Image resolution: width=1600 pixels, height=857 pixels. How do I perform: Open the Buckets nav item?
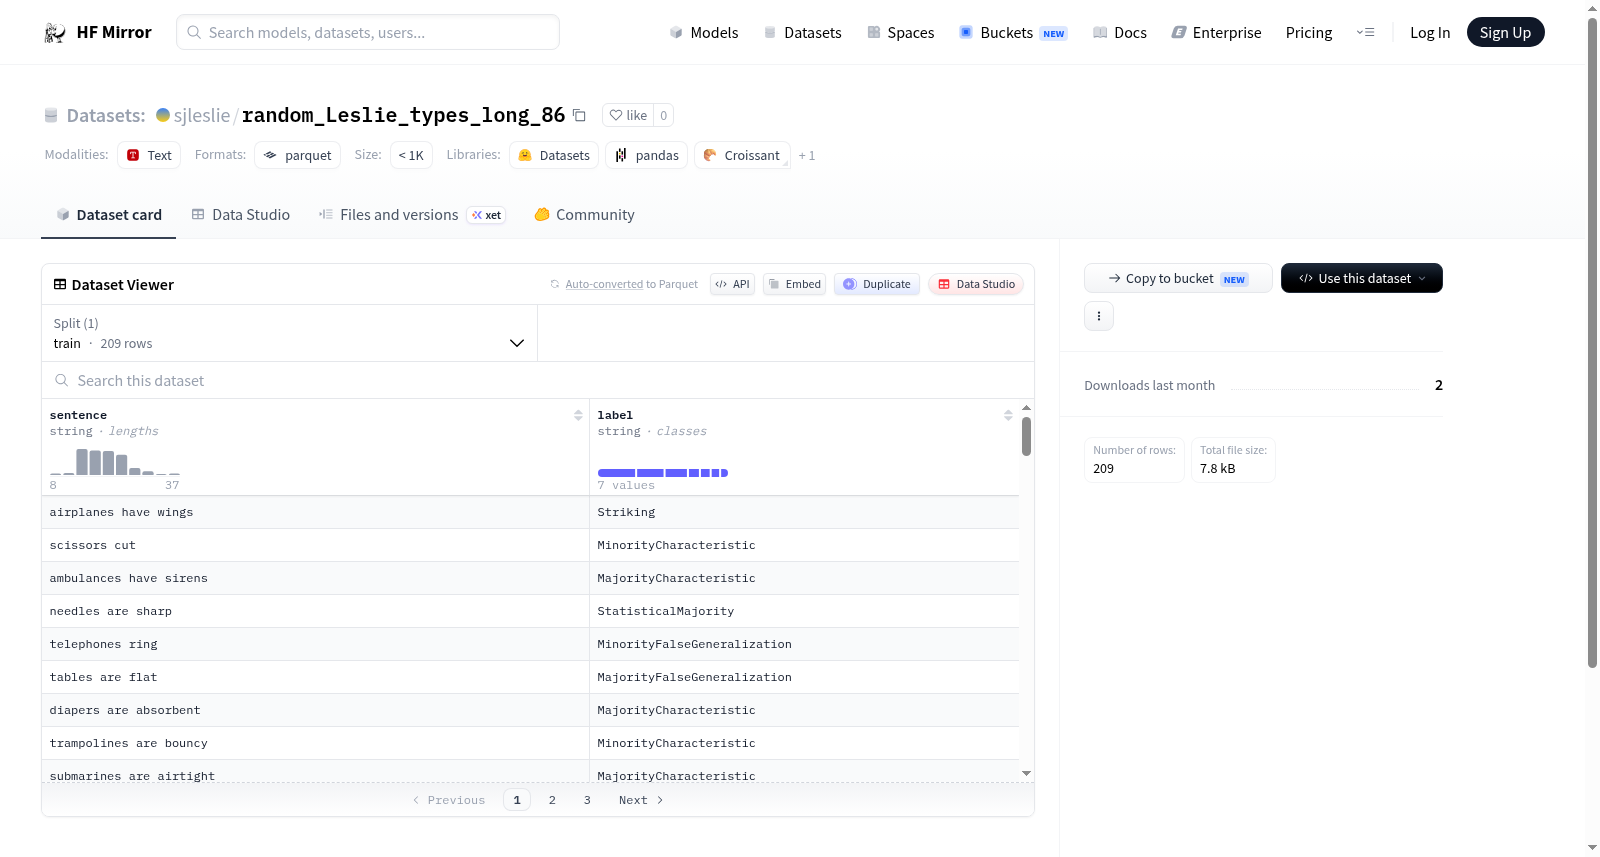click(1013, 33)
